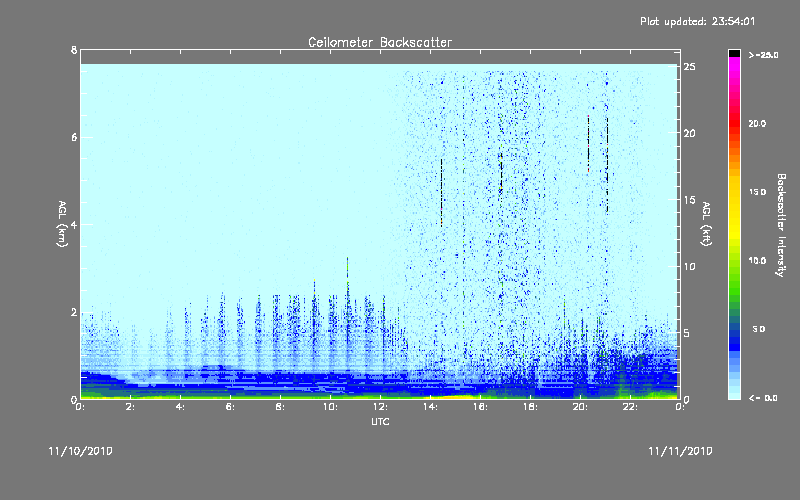Click the left 'AGL (km)' axis label

coord(62,224)
